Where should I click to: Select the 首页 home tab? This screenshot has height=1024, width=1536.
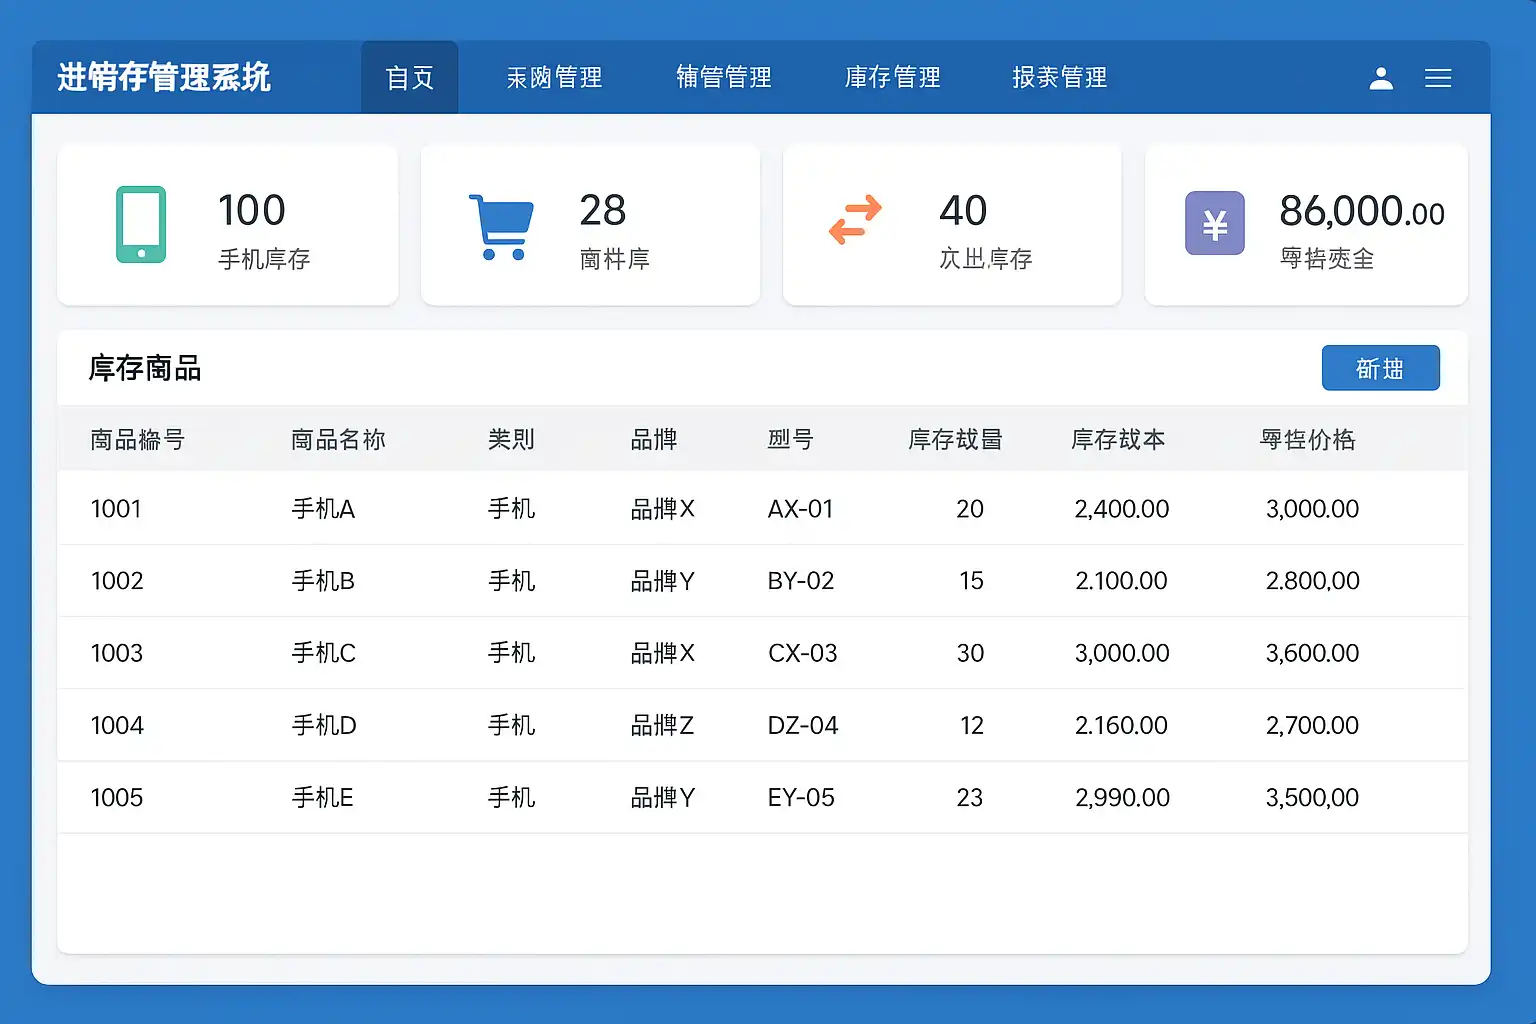click(x=410, y=78)
